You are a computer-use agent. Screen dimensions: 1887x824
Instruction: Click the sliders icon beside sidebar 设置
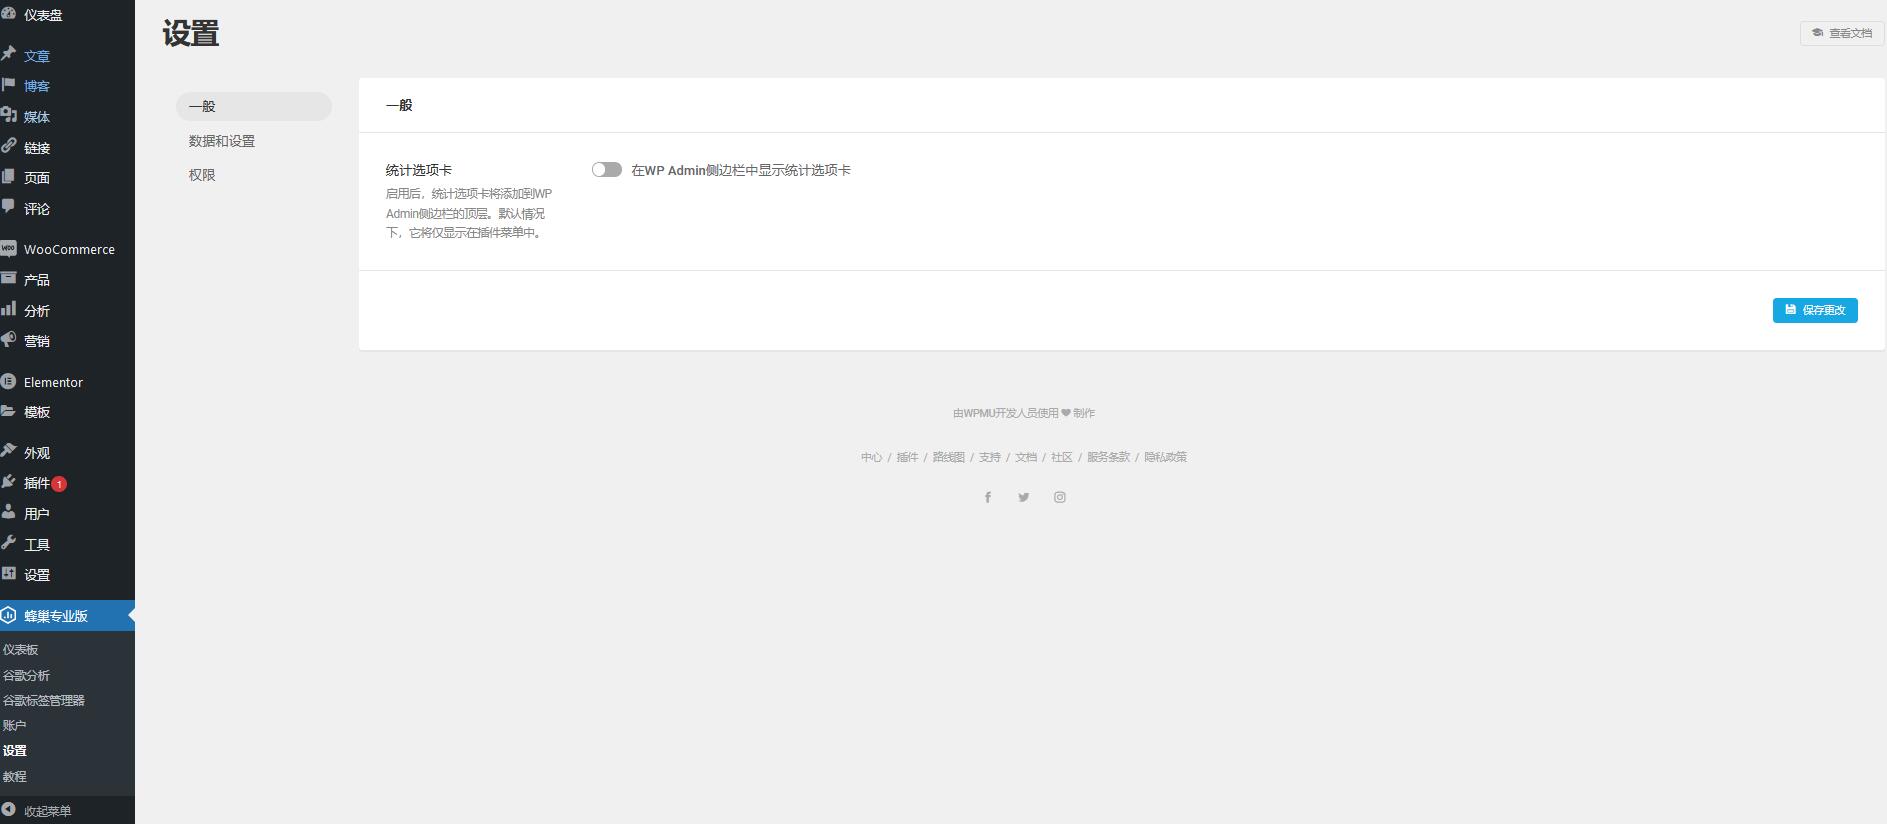click(x=8, y=573)
